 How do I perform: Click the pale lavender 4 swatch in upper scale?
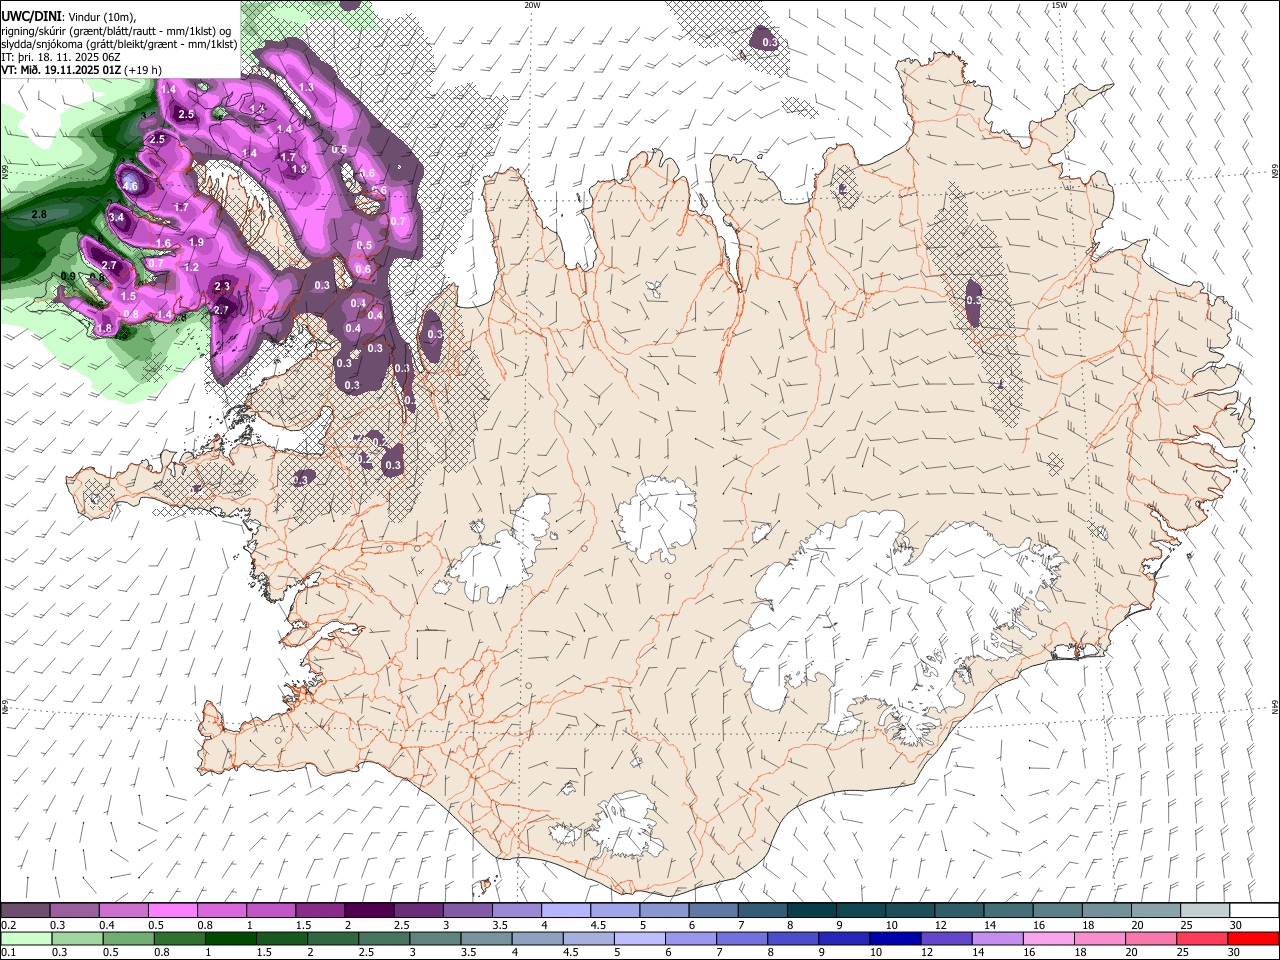(x=565, y=911)
